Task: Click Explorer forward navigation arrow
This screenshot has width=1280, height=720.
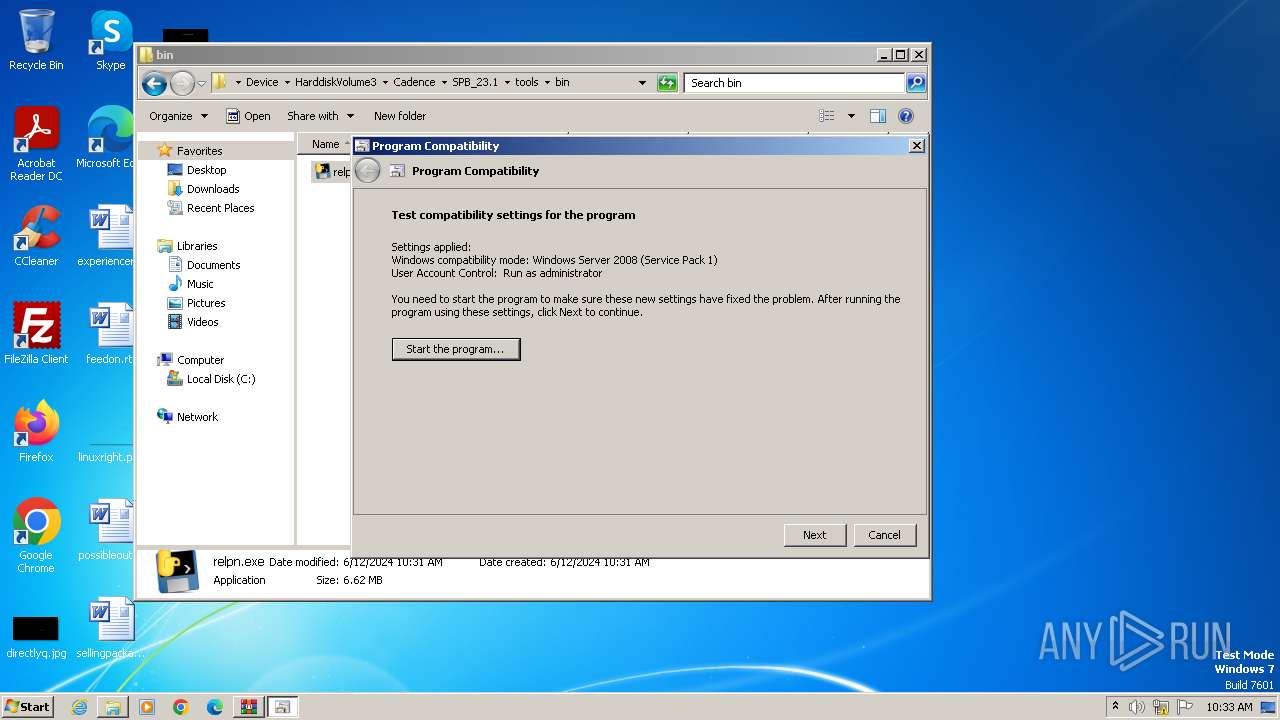Action: [182, 83]
